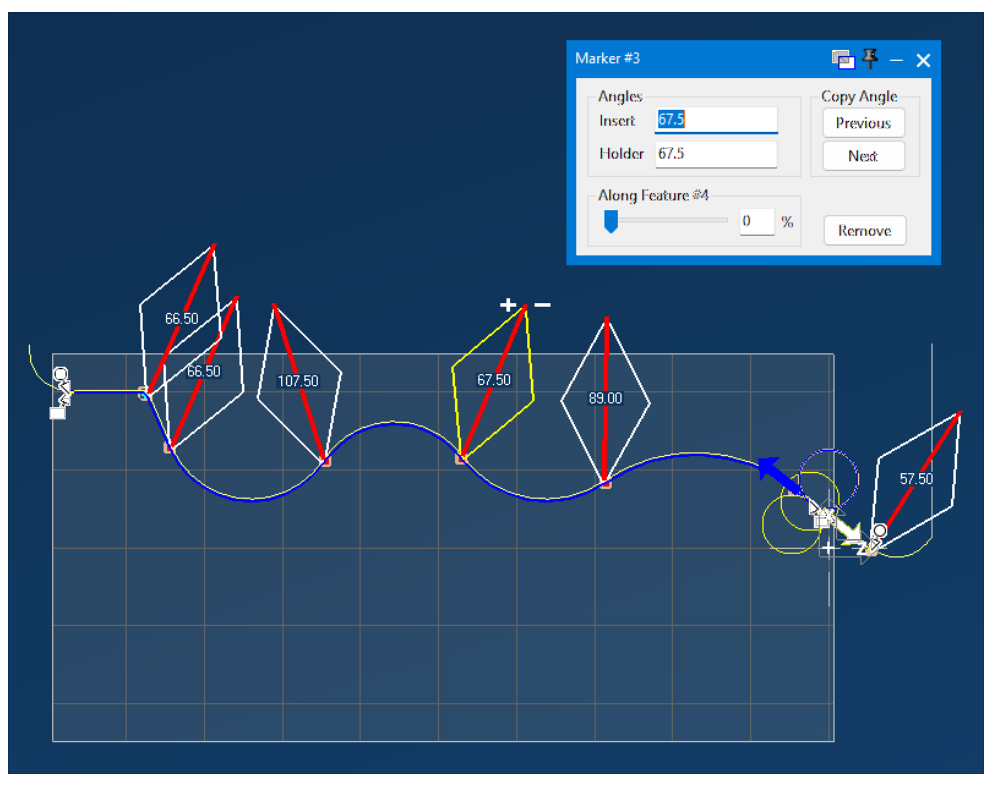990x785 pixels.
Task: Select the 107.50 angle marker
Action: (298, 381)
